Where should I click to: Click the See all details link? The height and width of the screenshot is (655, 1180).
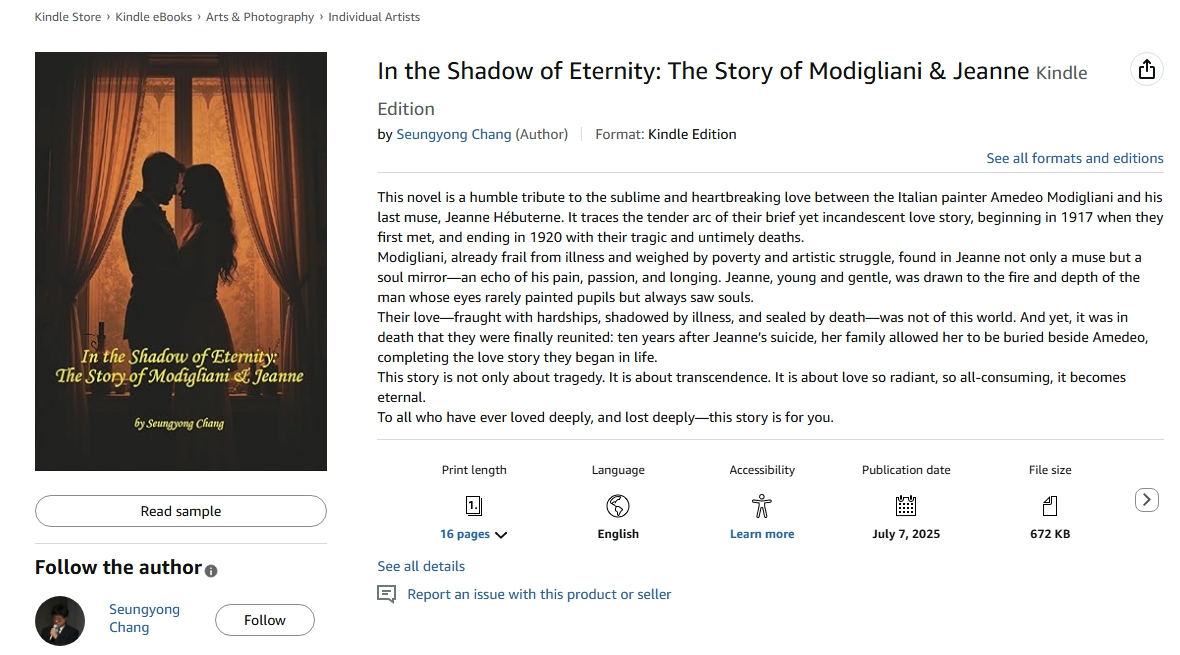point(421,566)
